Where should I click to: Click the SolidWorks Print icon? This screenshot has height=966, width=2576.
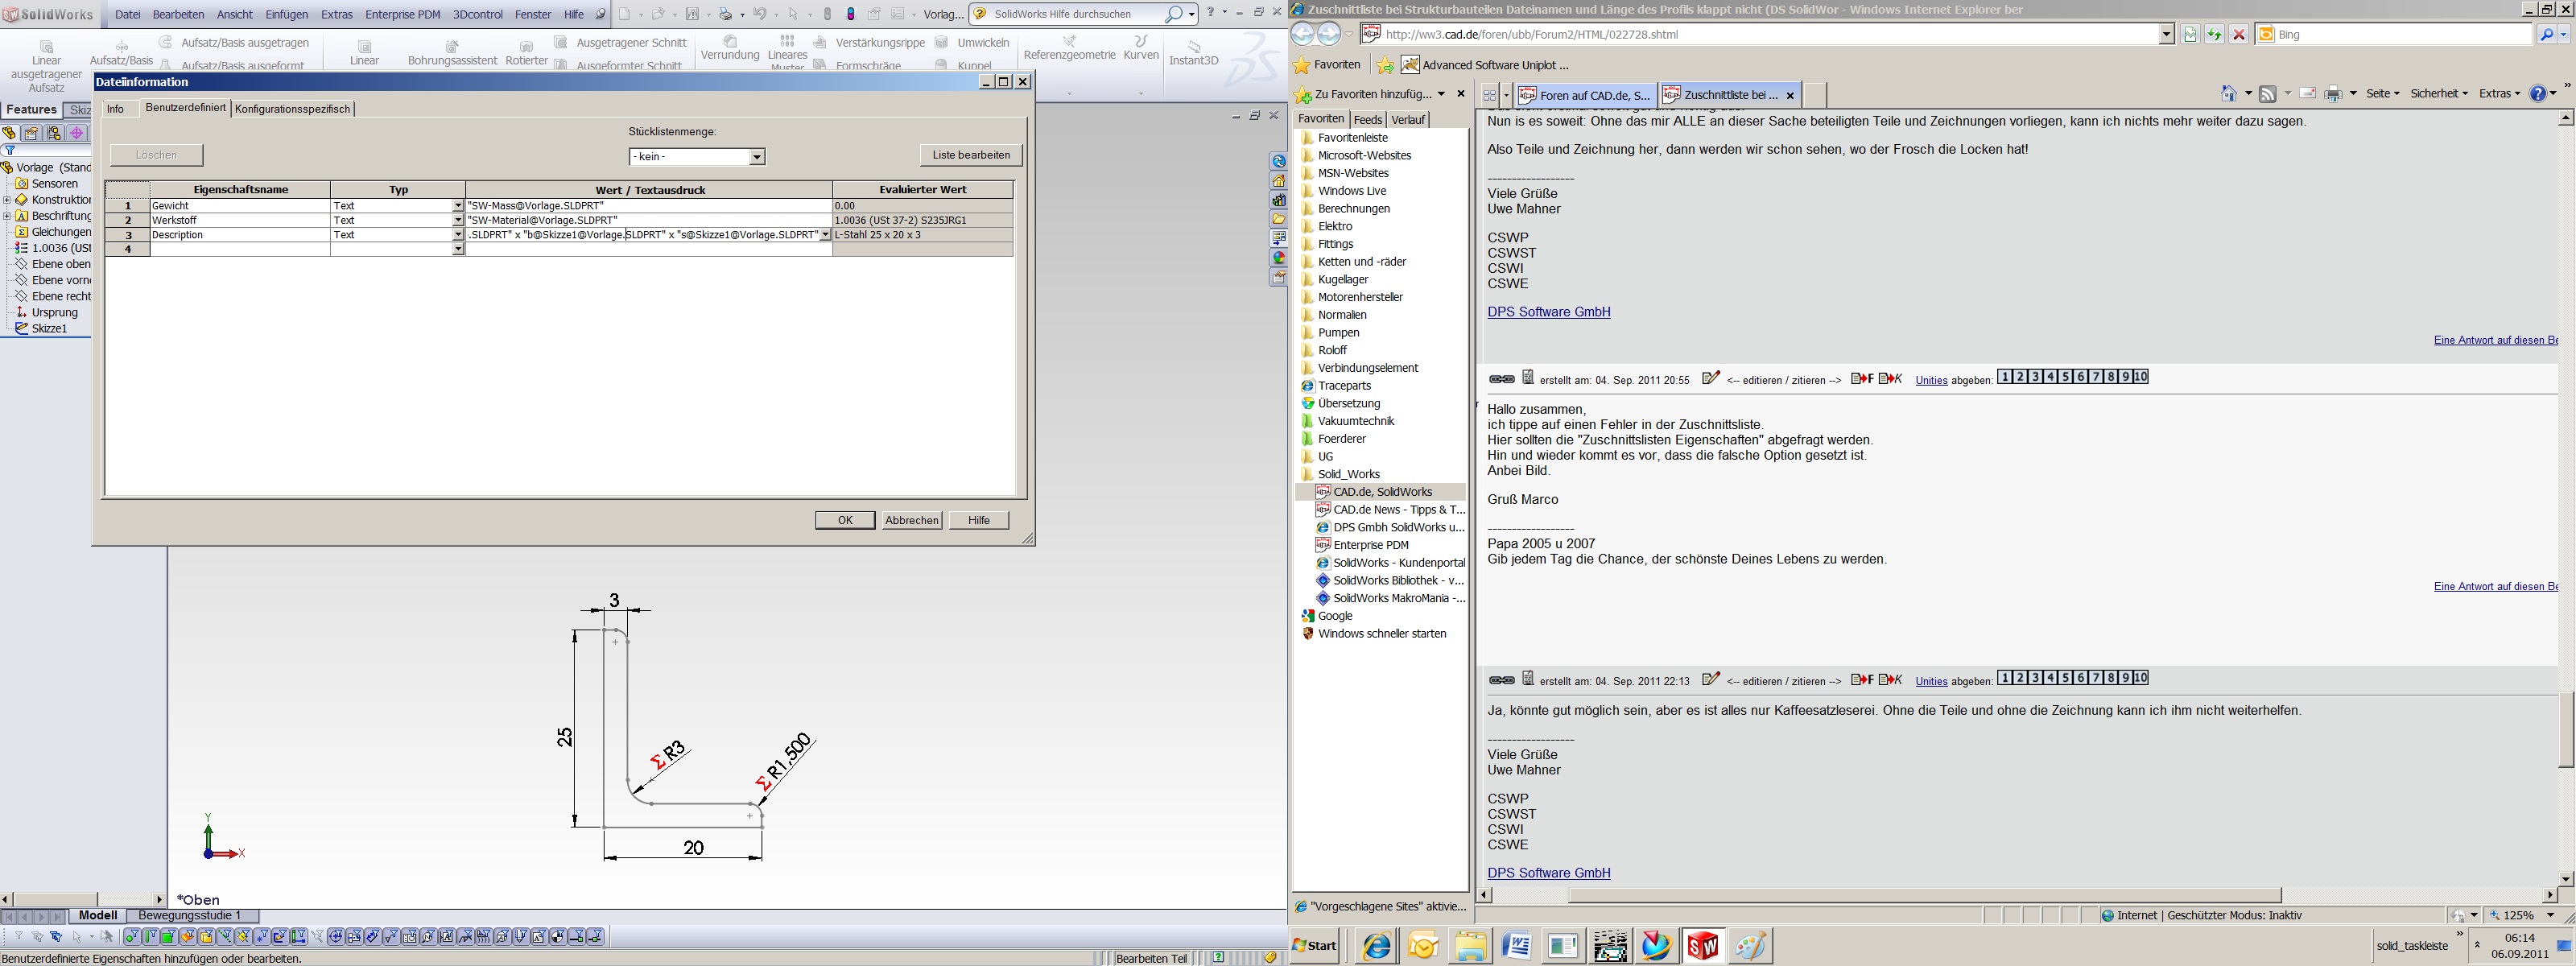click(726, 14)
